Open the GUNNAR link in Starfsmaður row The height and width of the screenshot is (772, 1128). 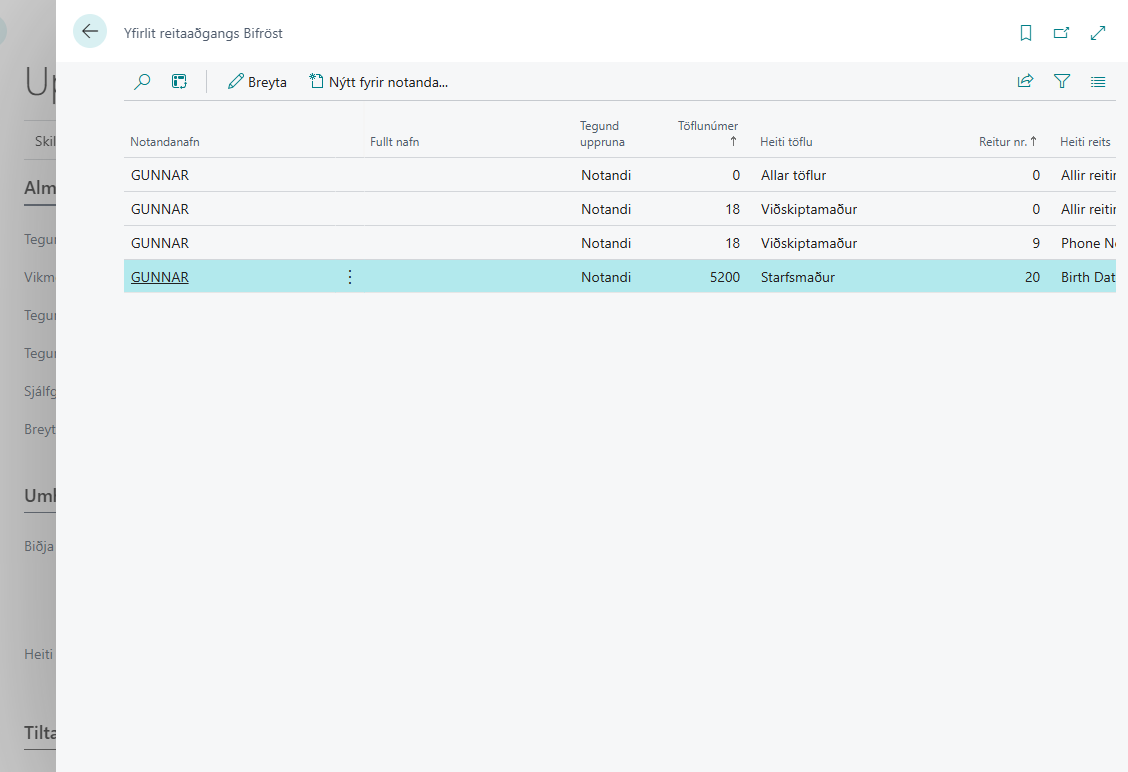point(160,277)
